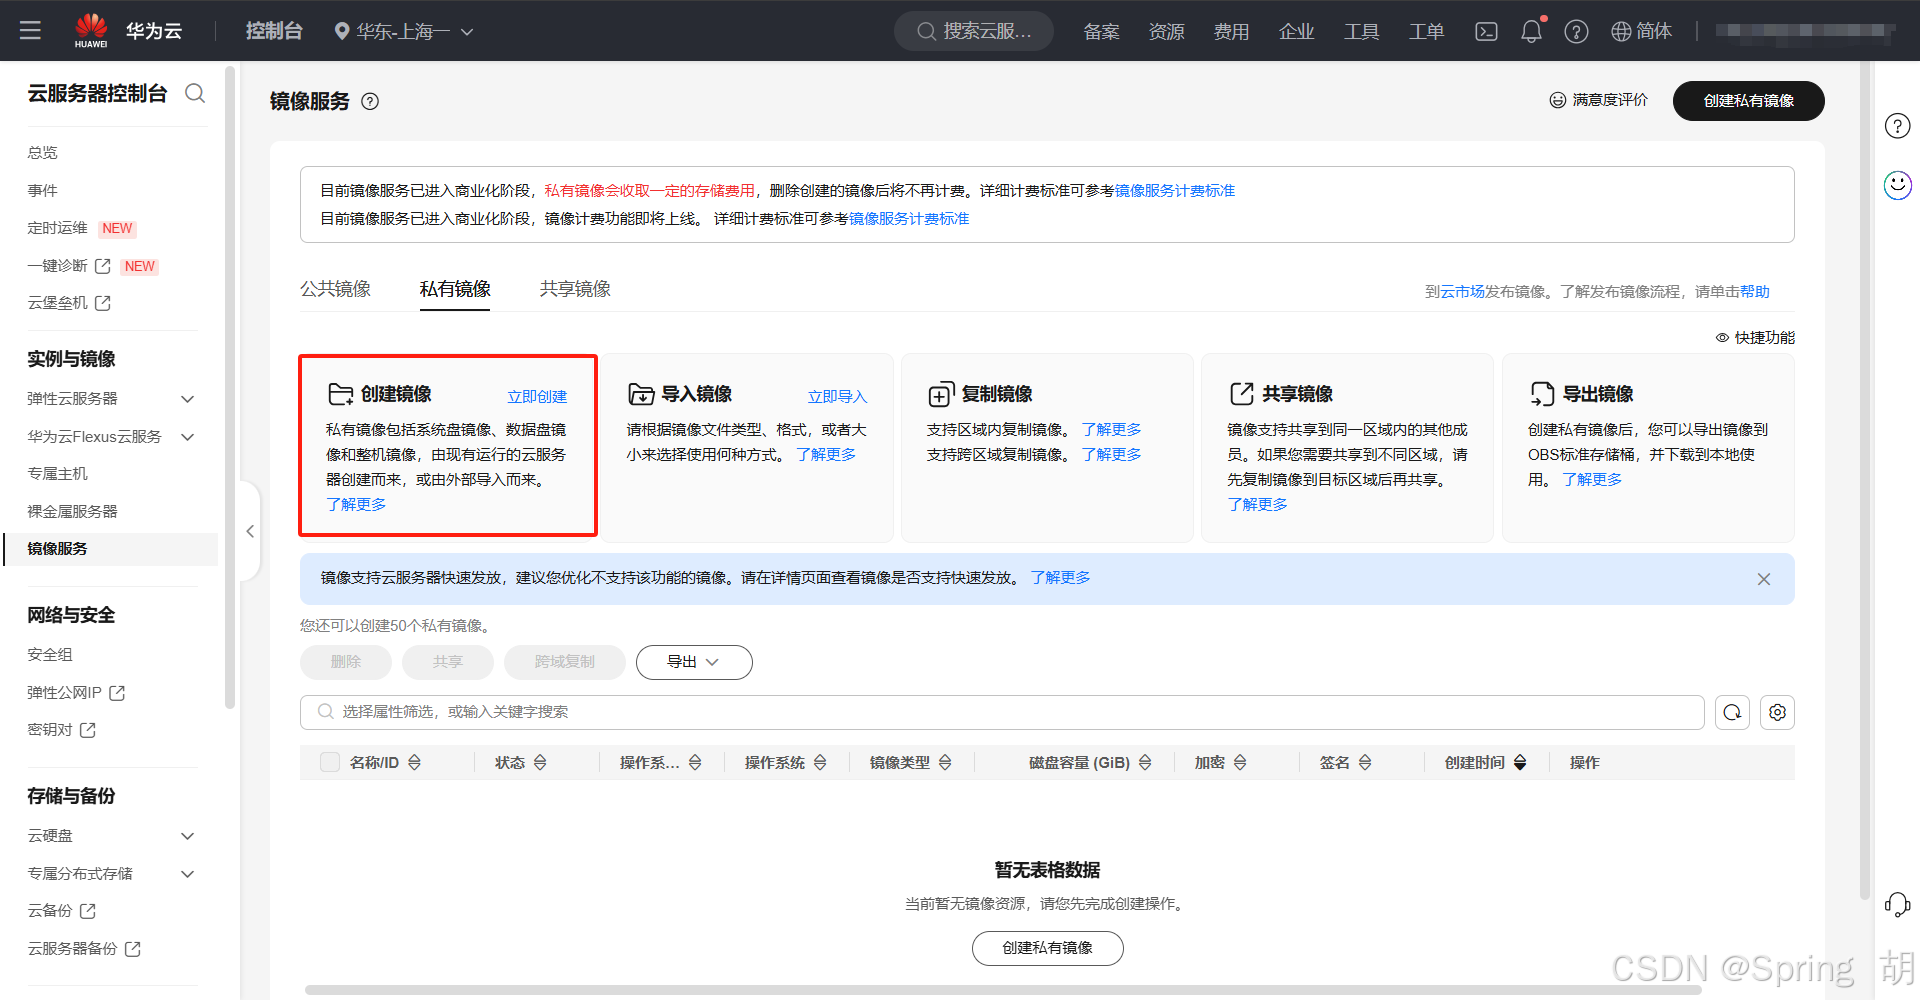Expand 华为云Flexus云服务 sidebar group

click(187, 437)
